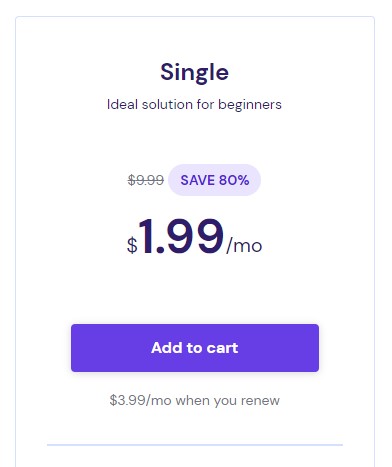Click the $3.99/mo renewal amount

point(140,400)
